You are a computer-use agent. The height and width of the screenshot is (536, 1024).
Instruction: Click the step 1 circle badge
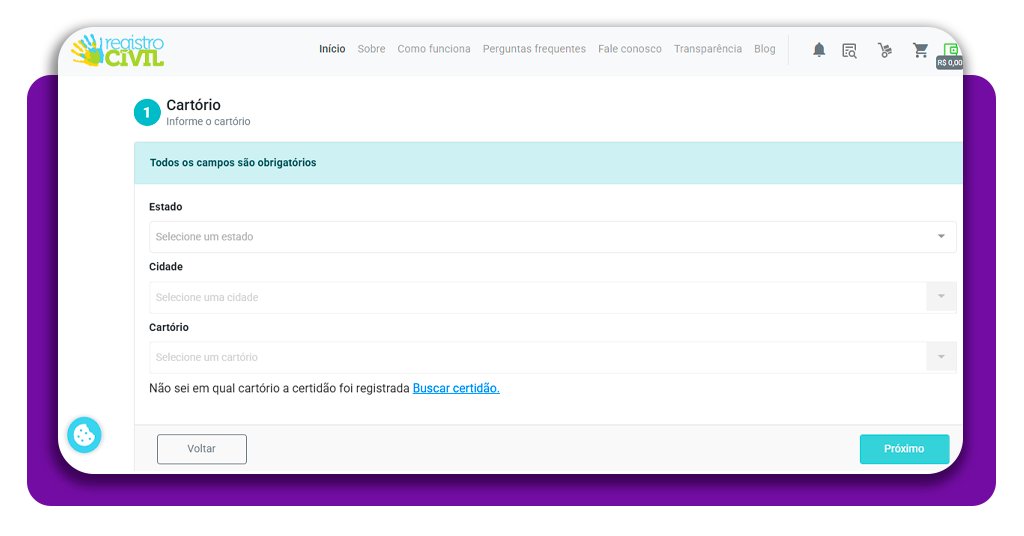pyautogui.click(x=147, y=113)
